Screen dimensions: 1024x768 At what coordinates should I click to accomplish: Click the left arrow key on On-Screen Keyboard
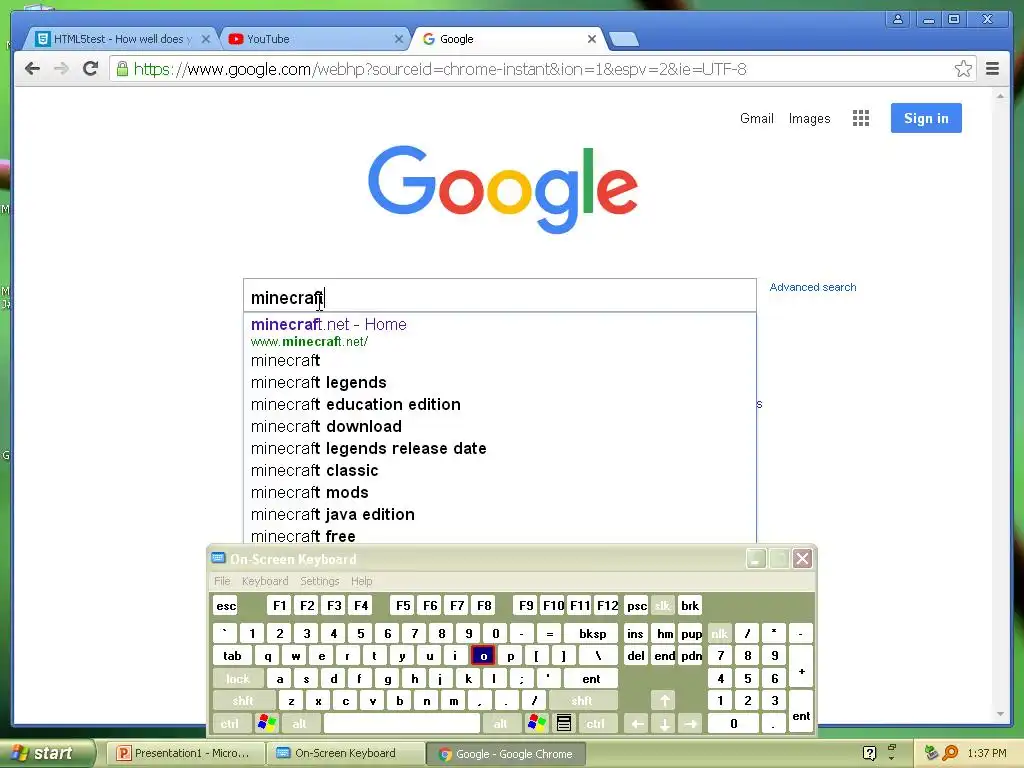click(x=637, y=723)
